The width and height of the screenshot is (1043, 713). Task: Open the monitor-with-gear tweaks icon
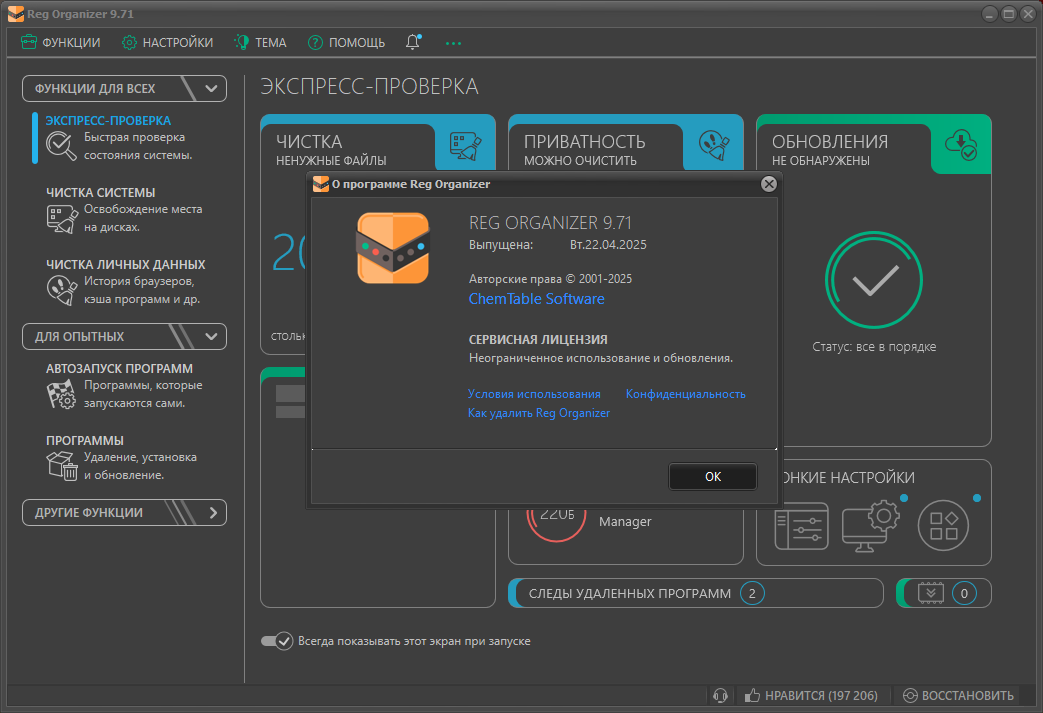871,527
